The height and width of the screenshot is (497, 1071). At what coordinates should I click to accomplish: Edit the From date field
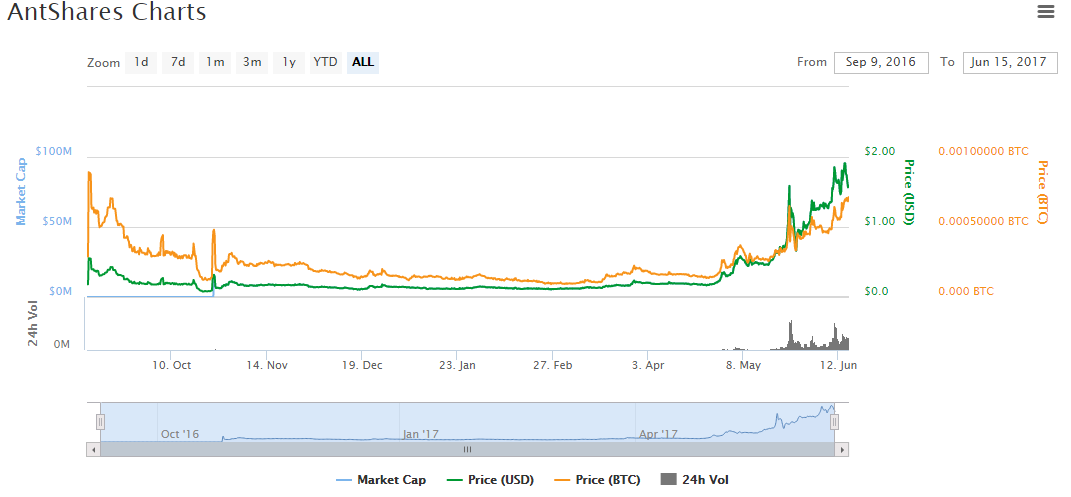coord(881,62)
